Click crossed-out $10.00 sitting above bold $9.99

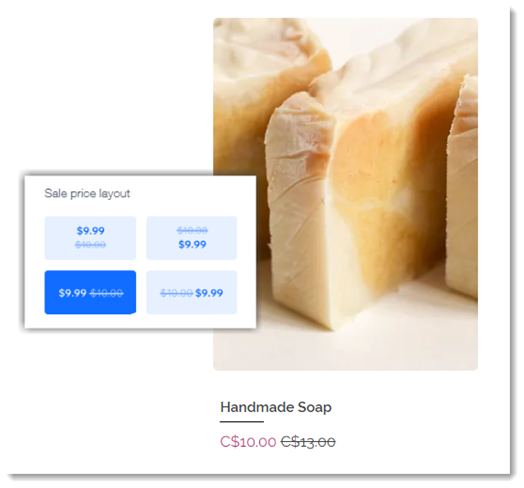[x=192, y=230]
